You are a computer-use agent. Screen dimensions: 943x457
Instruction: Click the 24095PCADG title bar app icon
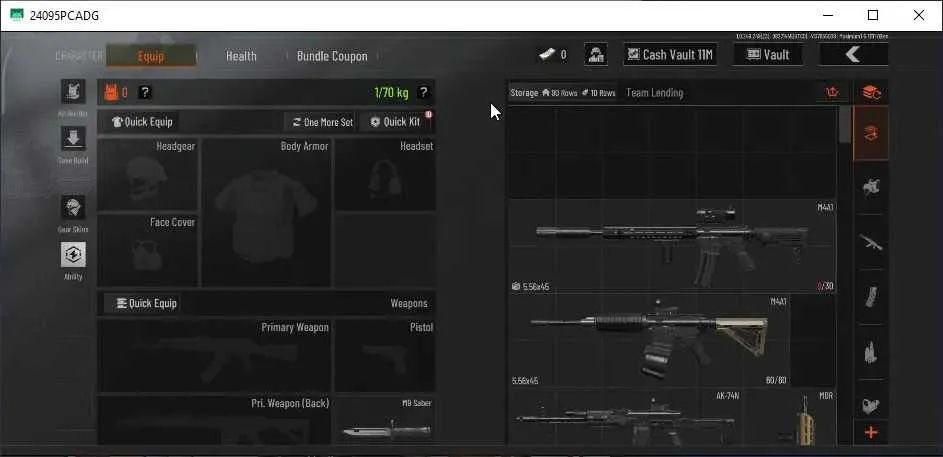[x=17, y=15]
